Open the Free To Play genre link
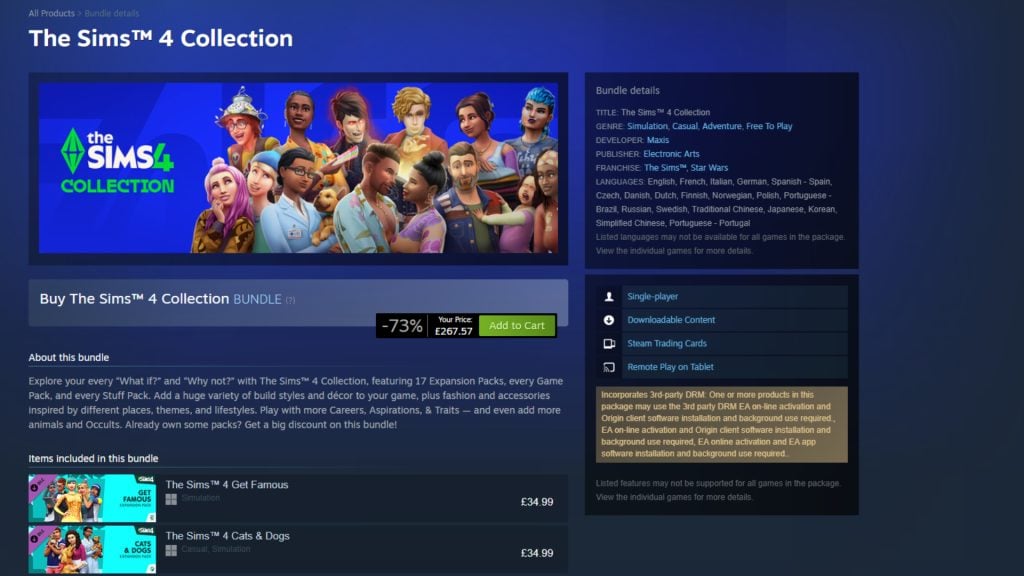 coord(769,126)
